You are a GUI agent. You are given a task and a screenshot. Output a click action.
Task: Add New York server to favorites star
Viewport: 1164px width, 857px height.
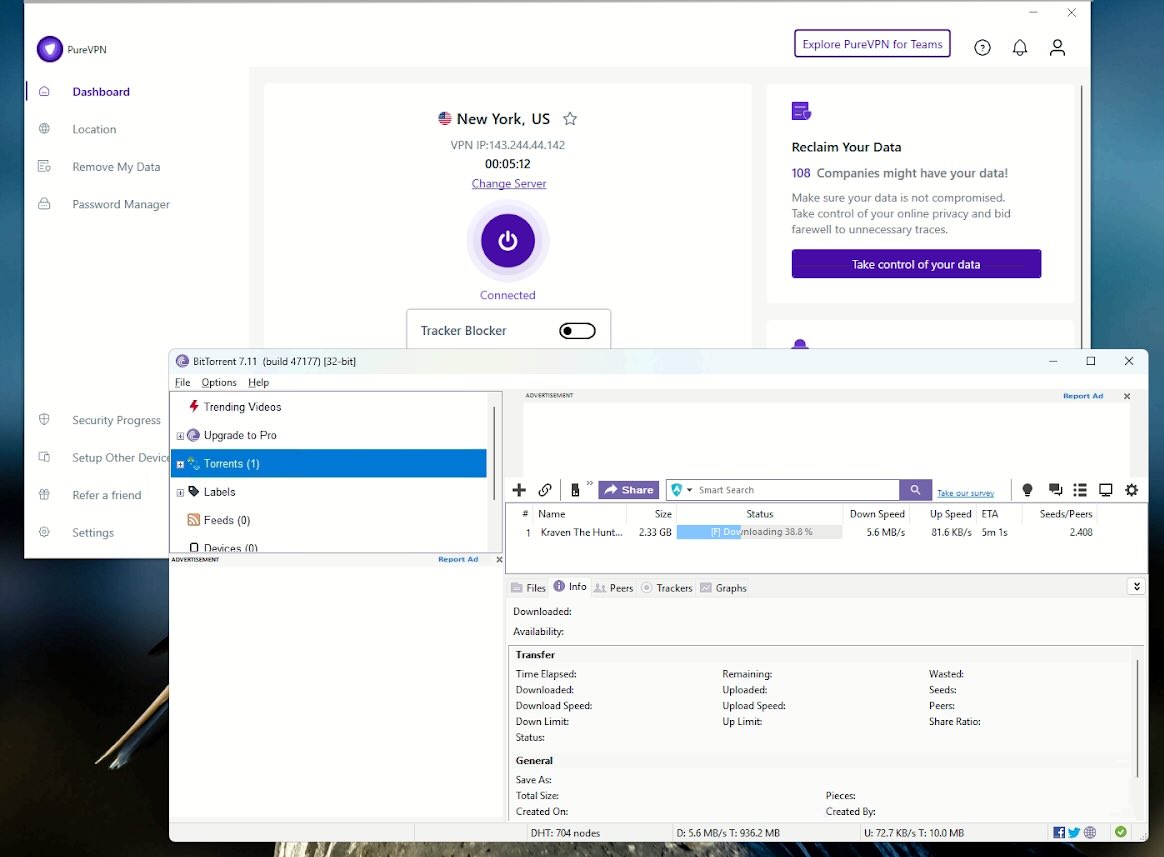(x=570, y=119)
